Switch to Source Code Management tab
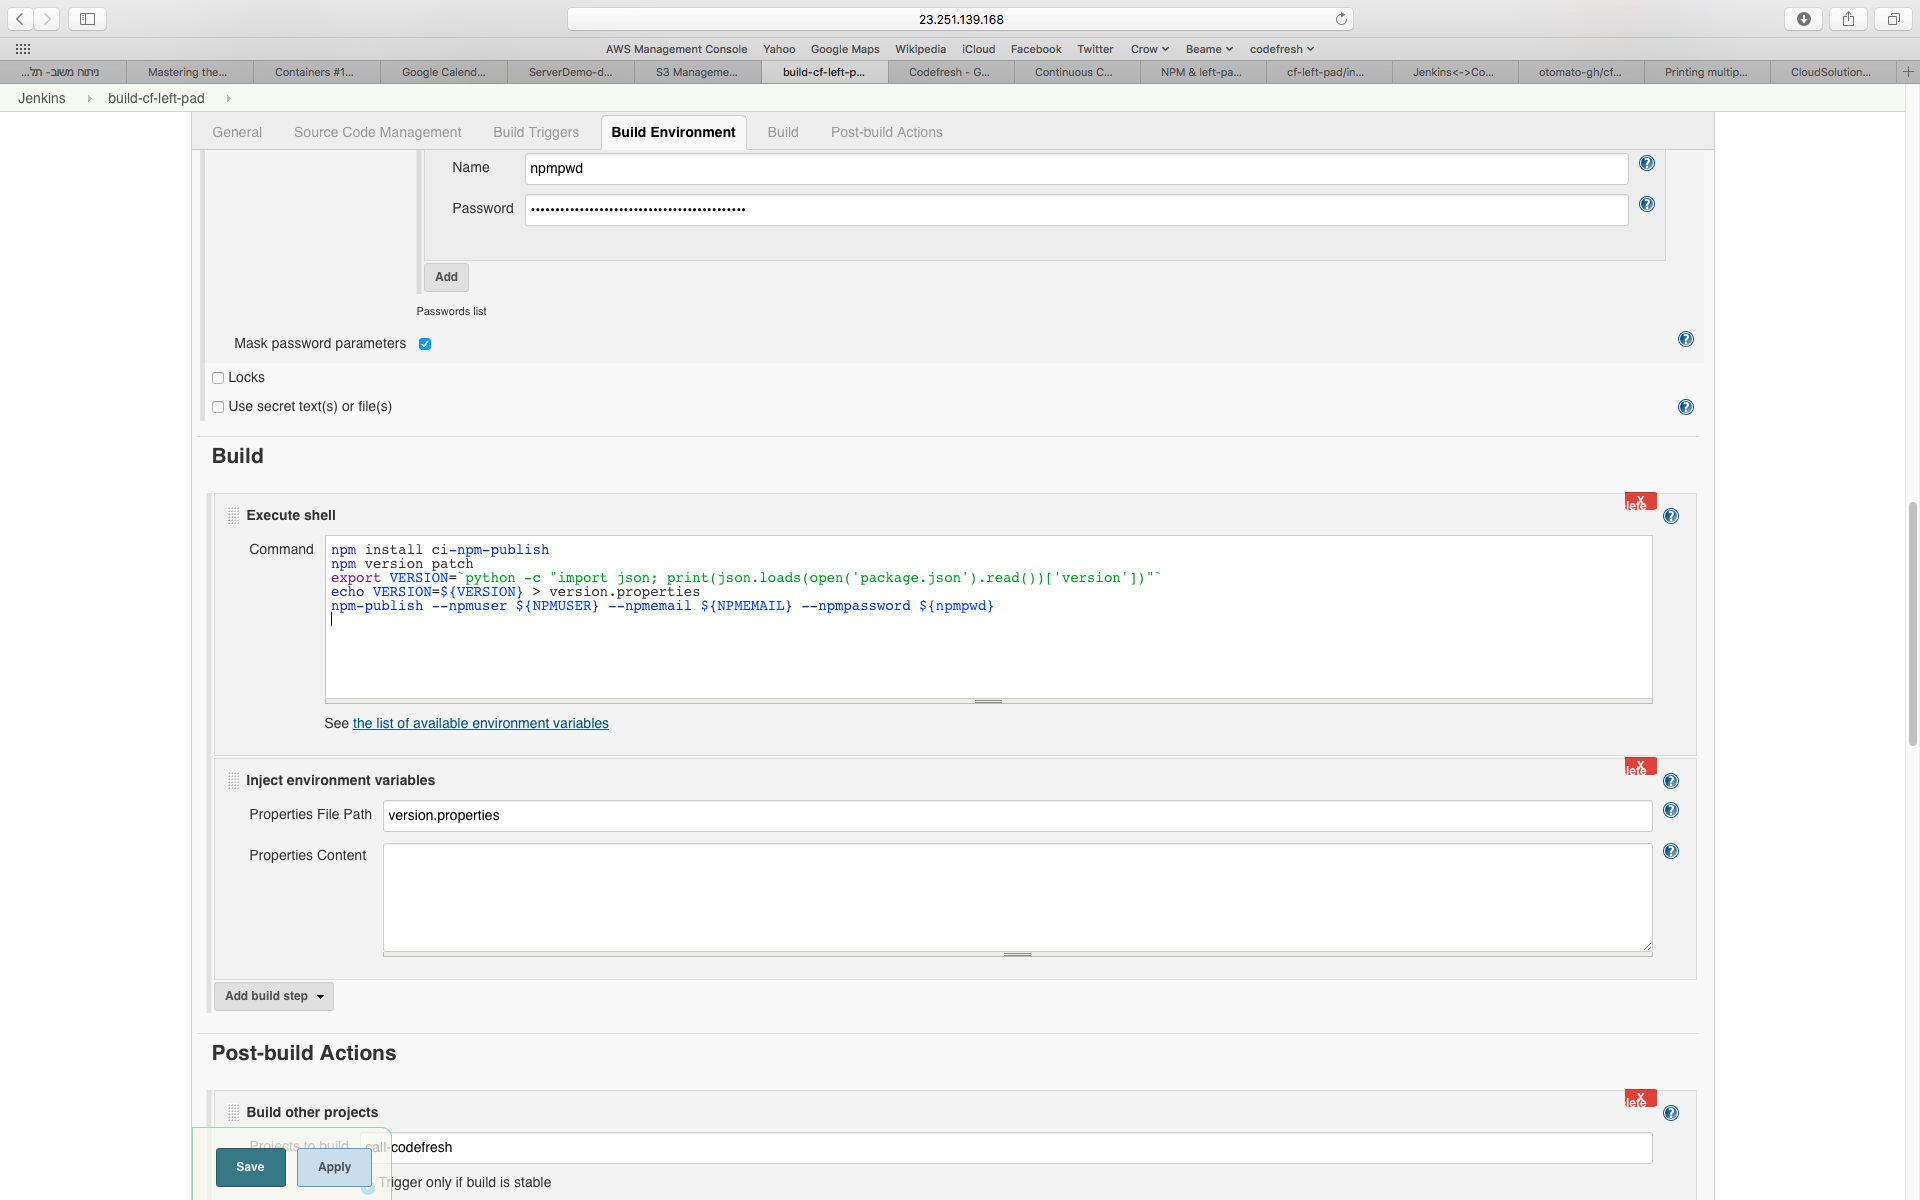The image size is (1920, 1200). pos(377,132)
